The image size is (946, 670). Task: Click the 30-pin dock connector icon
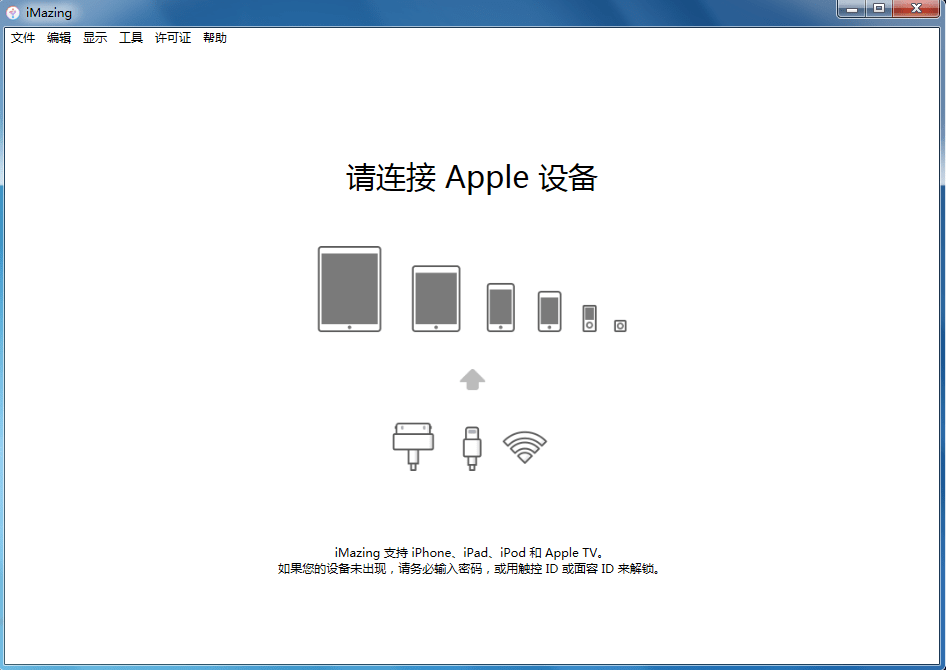(x=413, y=446)
